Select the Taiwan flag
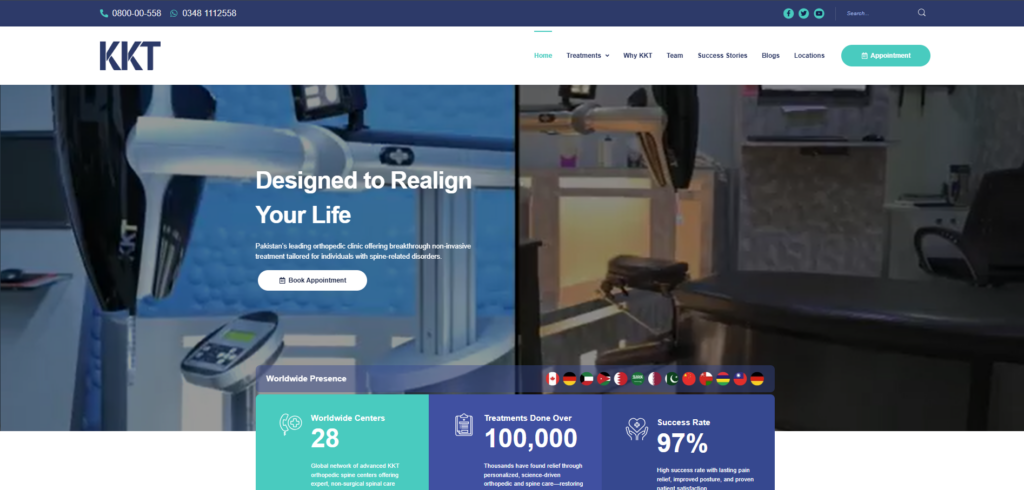The image size is (1024, 490). point(740,379)
